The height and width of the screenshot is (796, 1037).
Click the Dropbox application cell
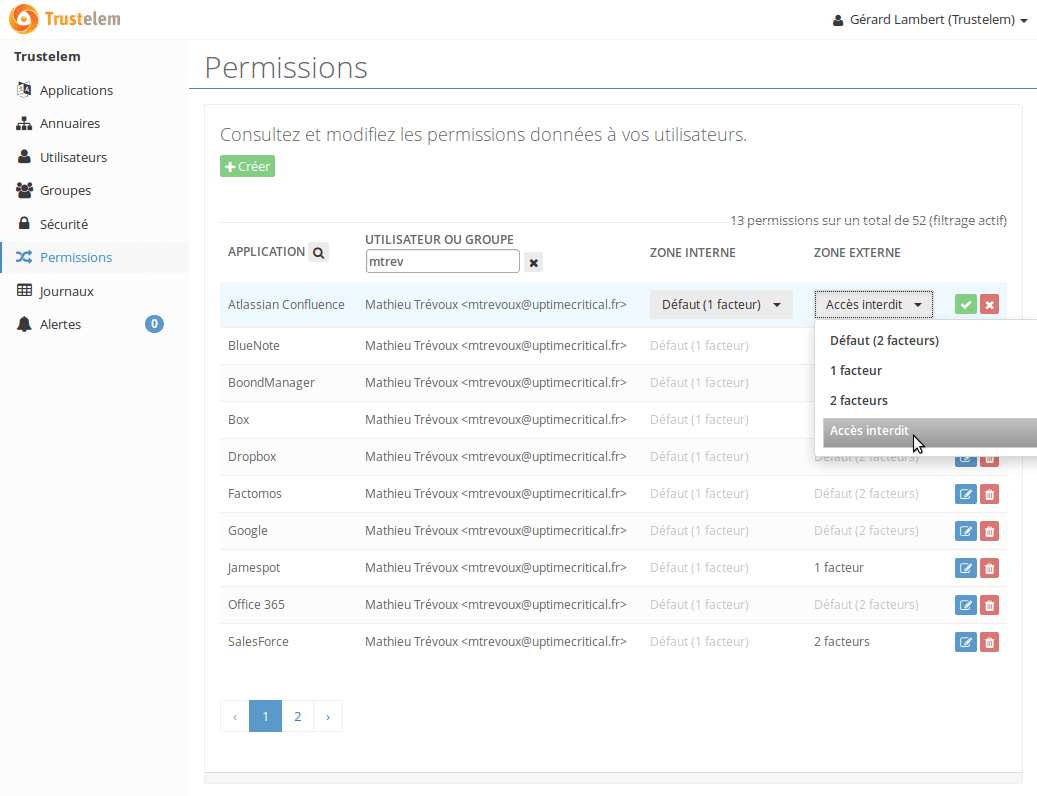(252, 457)
